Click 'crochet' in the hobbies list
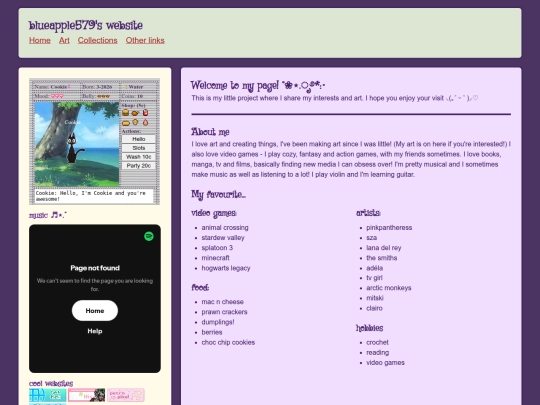Viewport: 540px width, 405px height. coord(377,342)
